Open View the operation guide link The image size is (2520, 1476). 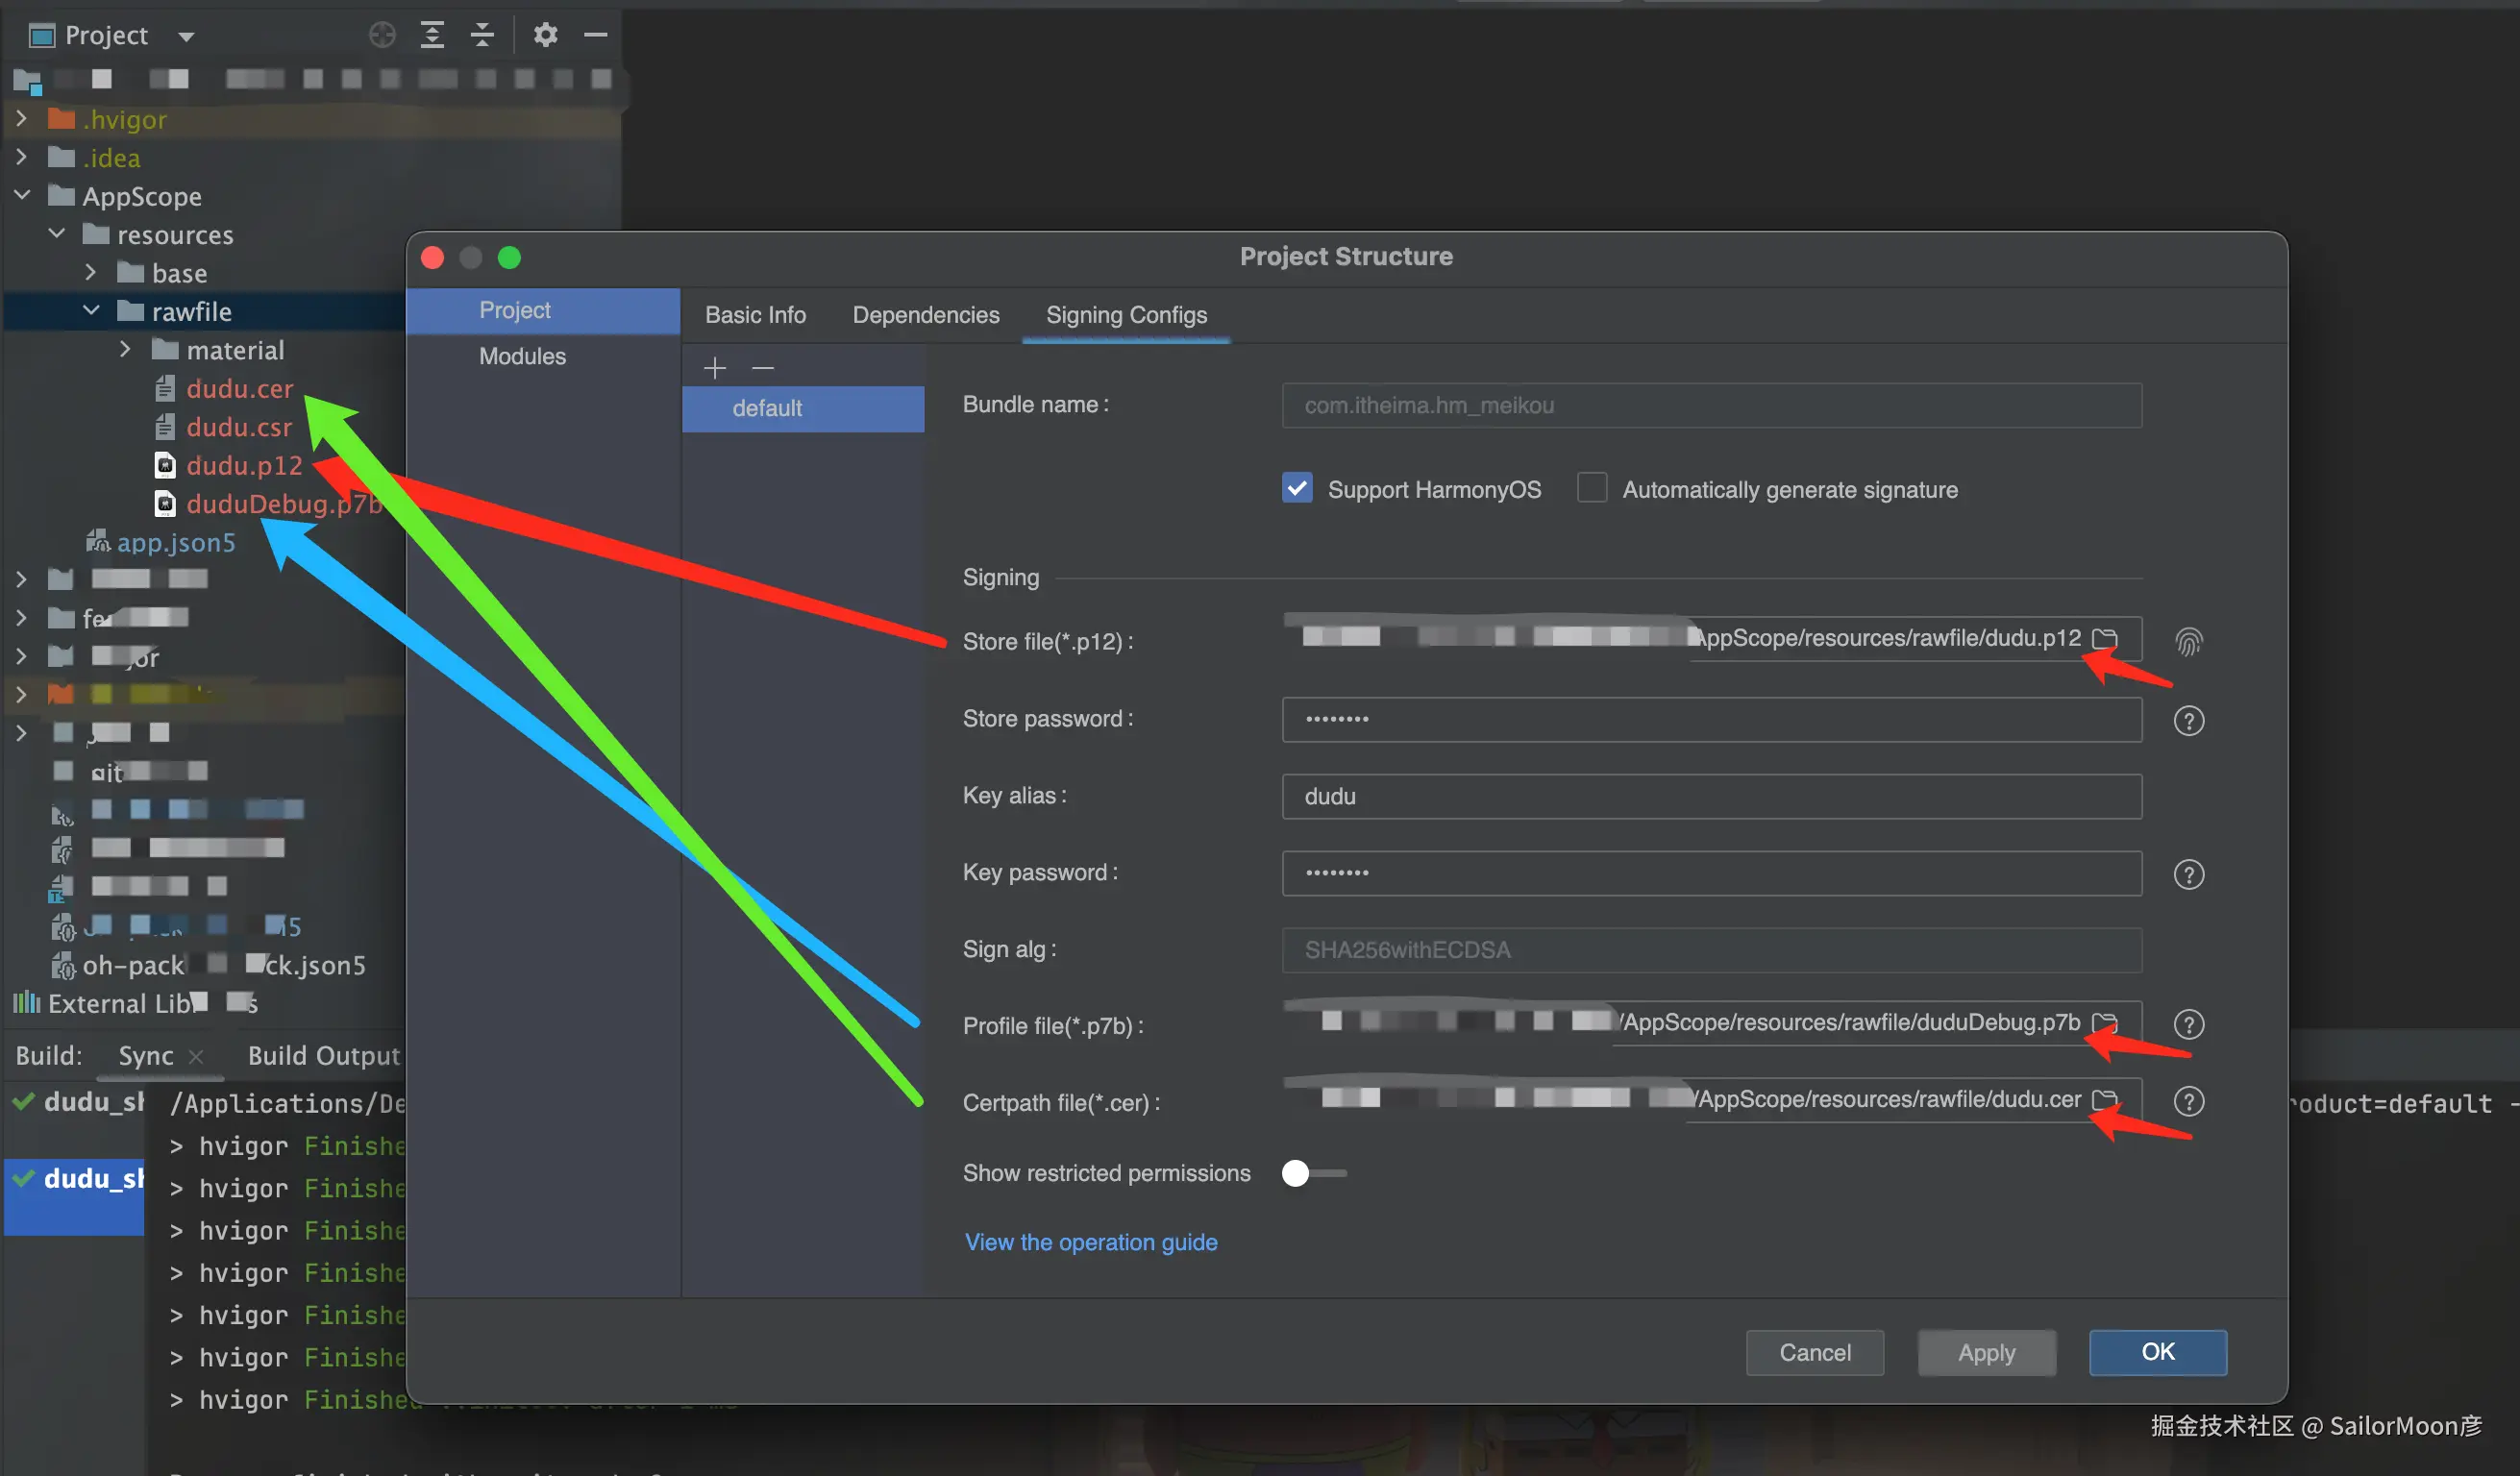coord(1090,1242)
